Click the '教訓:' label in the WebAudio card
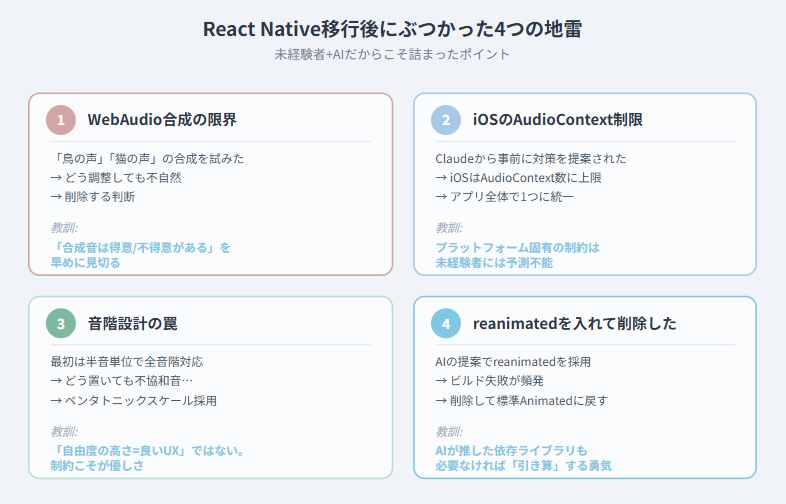Viewport: 786px width, 504px height. [64, 228]
